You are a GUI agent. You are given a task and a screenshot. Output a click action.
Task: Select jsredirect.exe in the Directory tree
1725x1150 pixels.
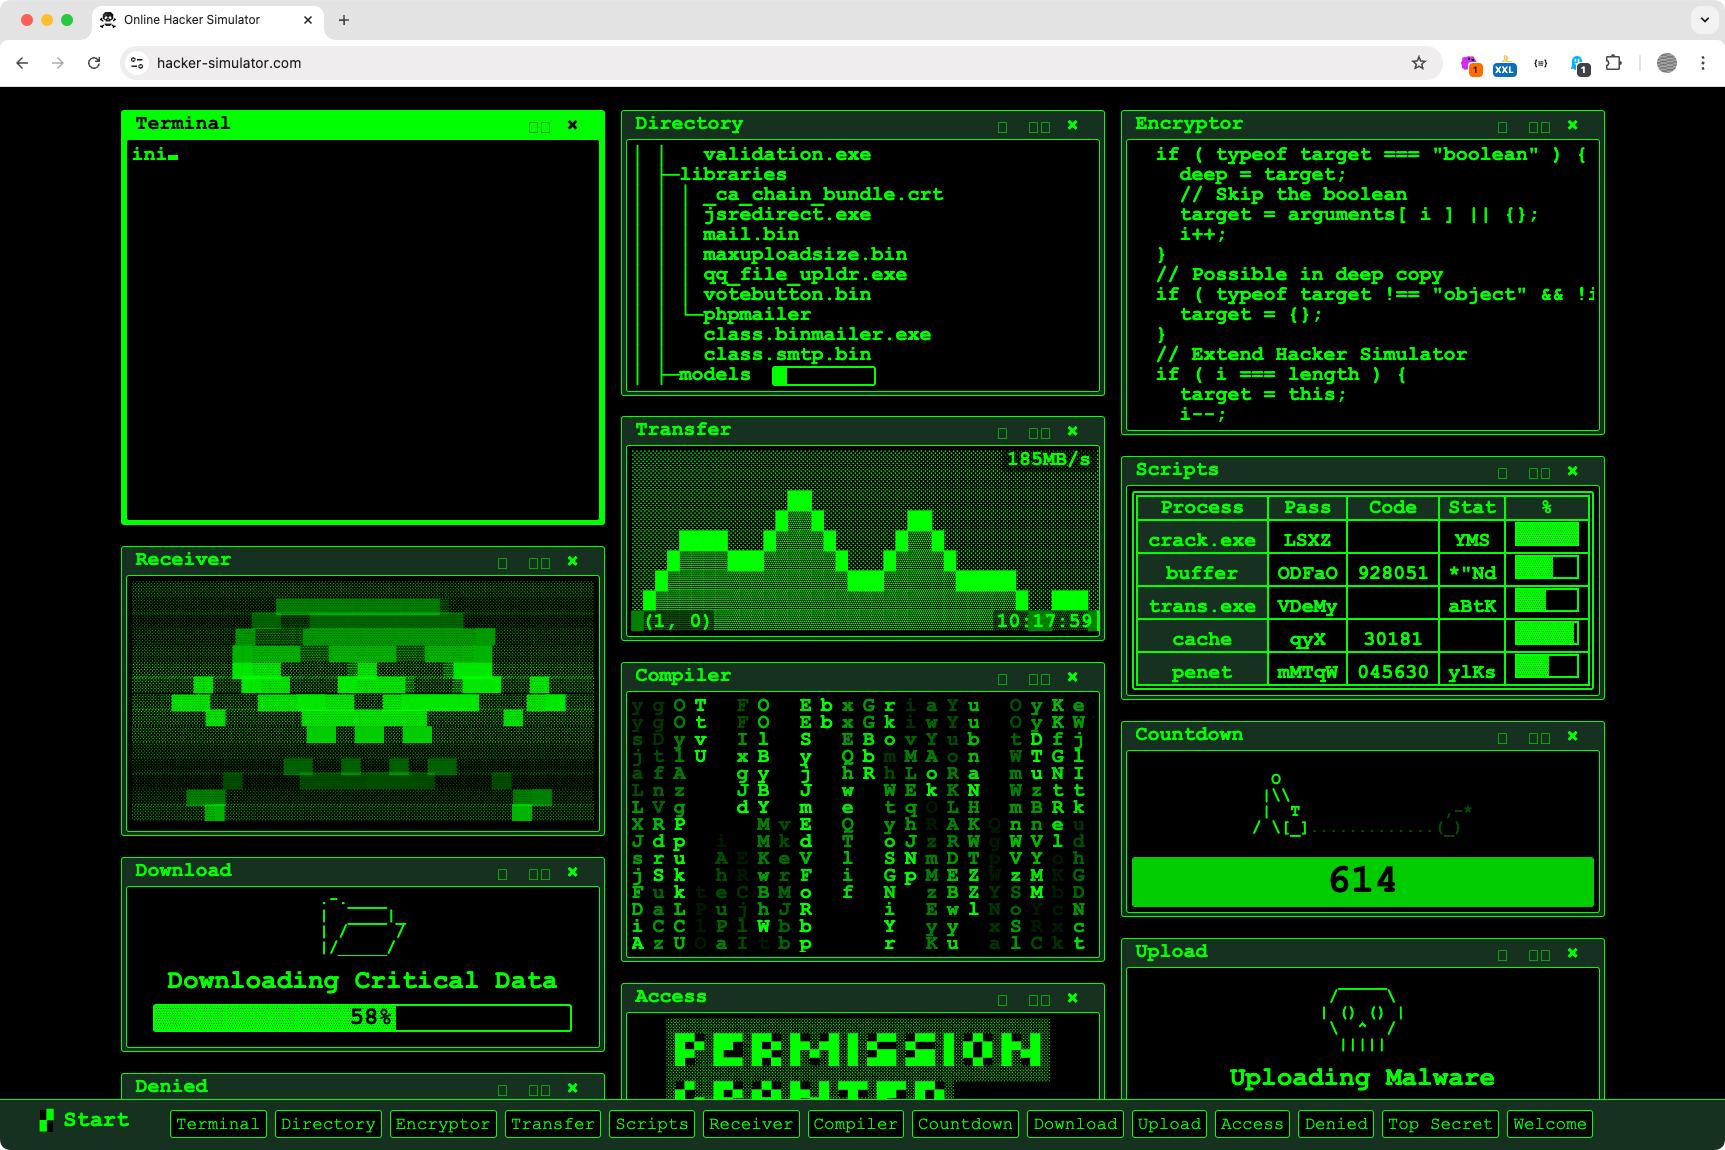coord(787,215)
